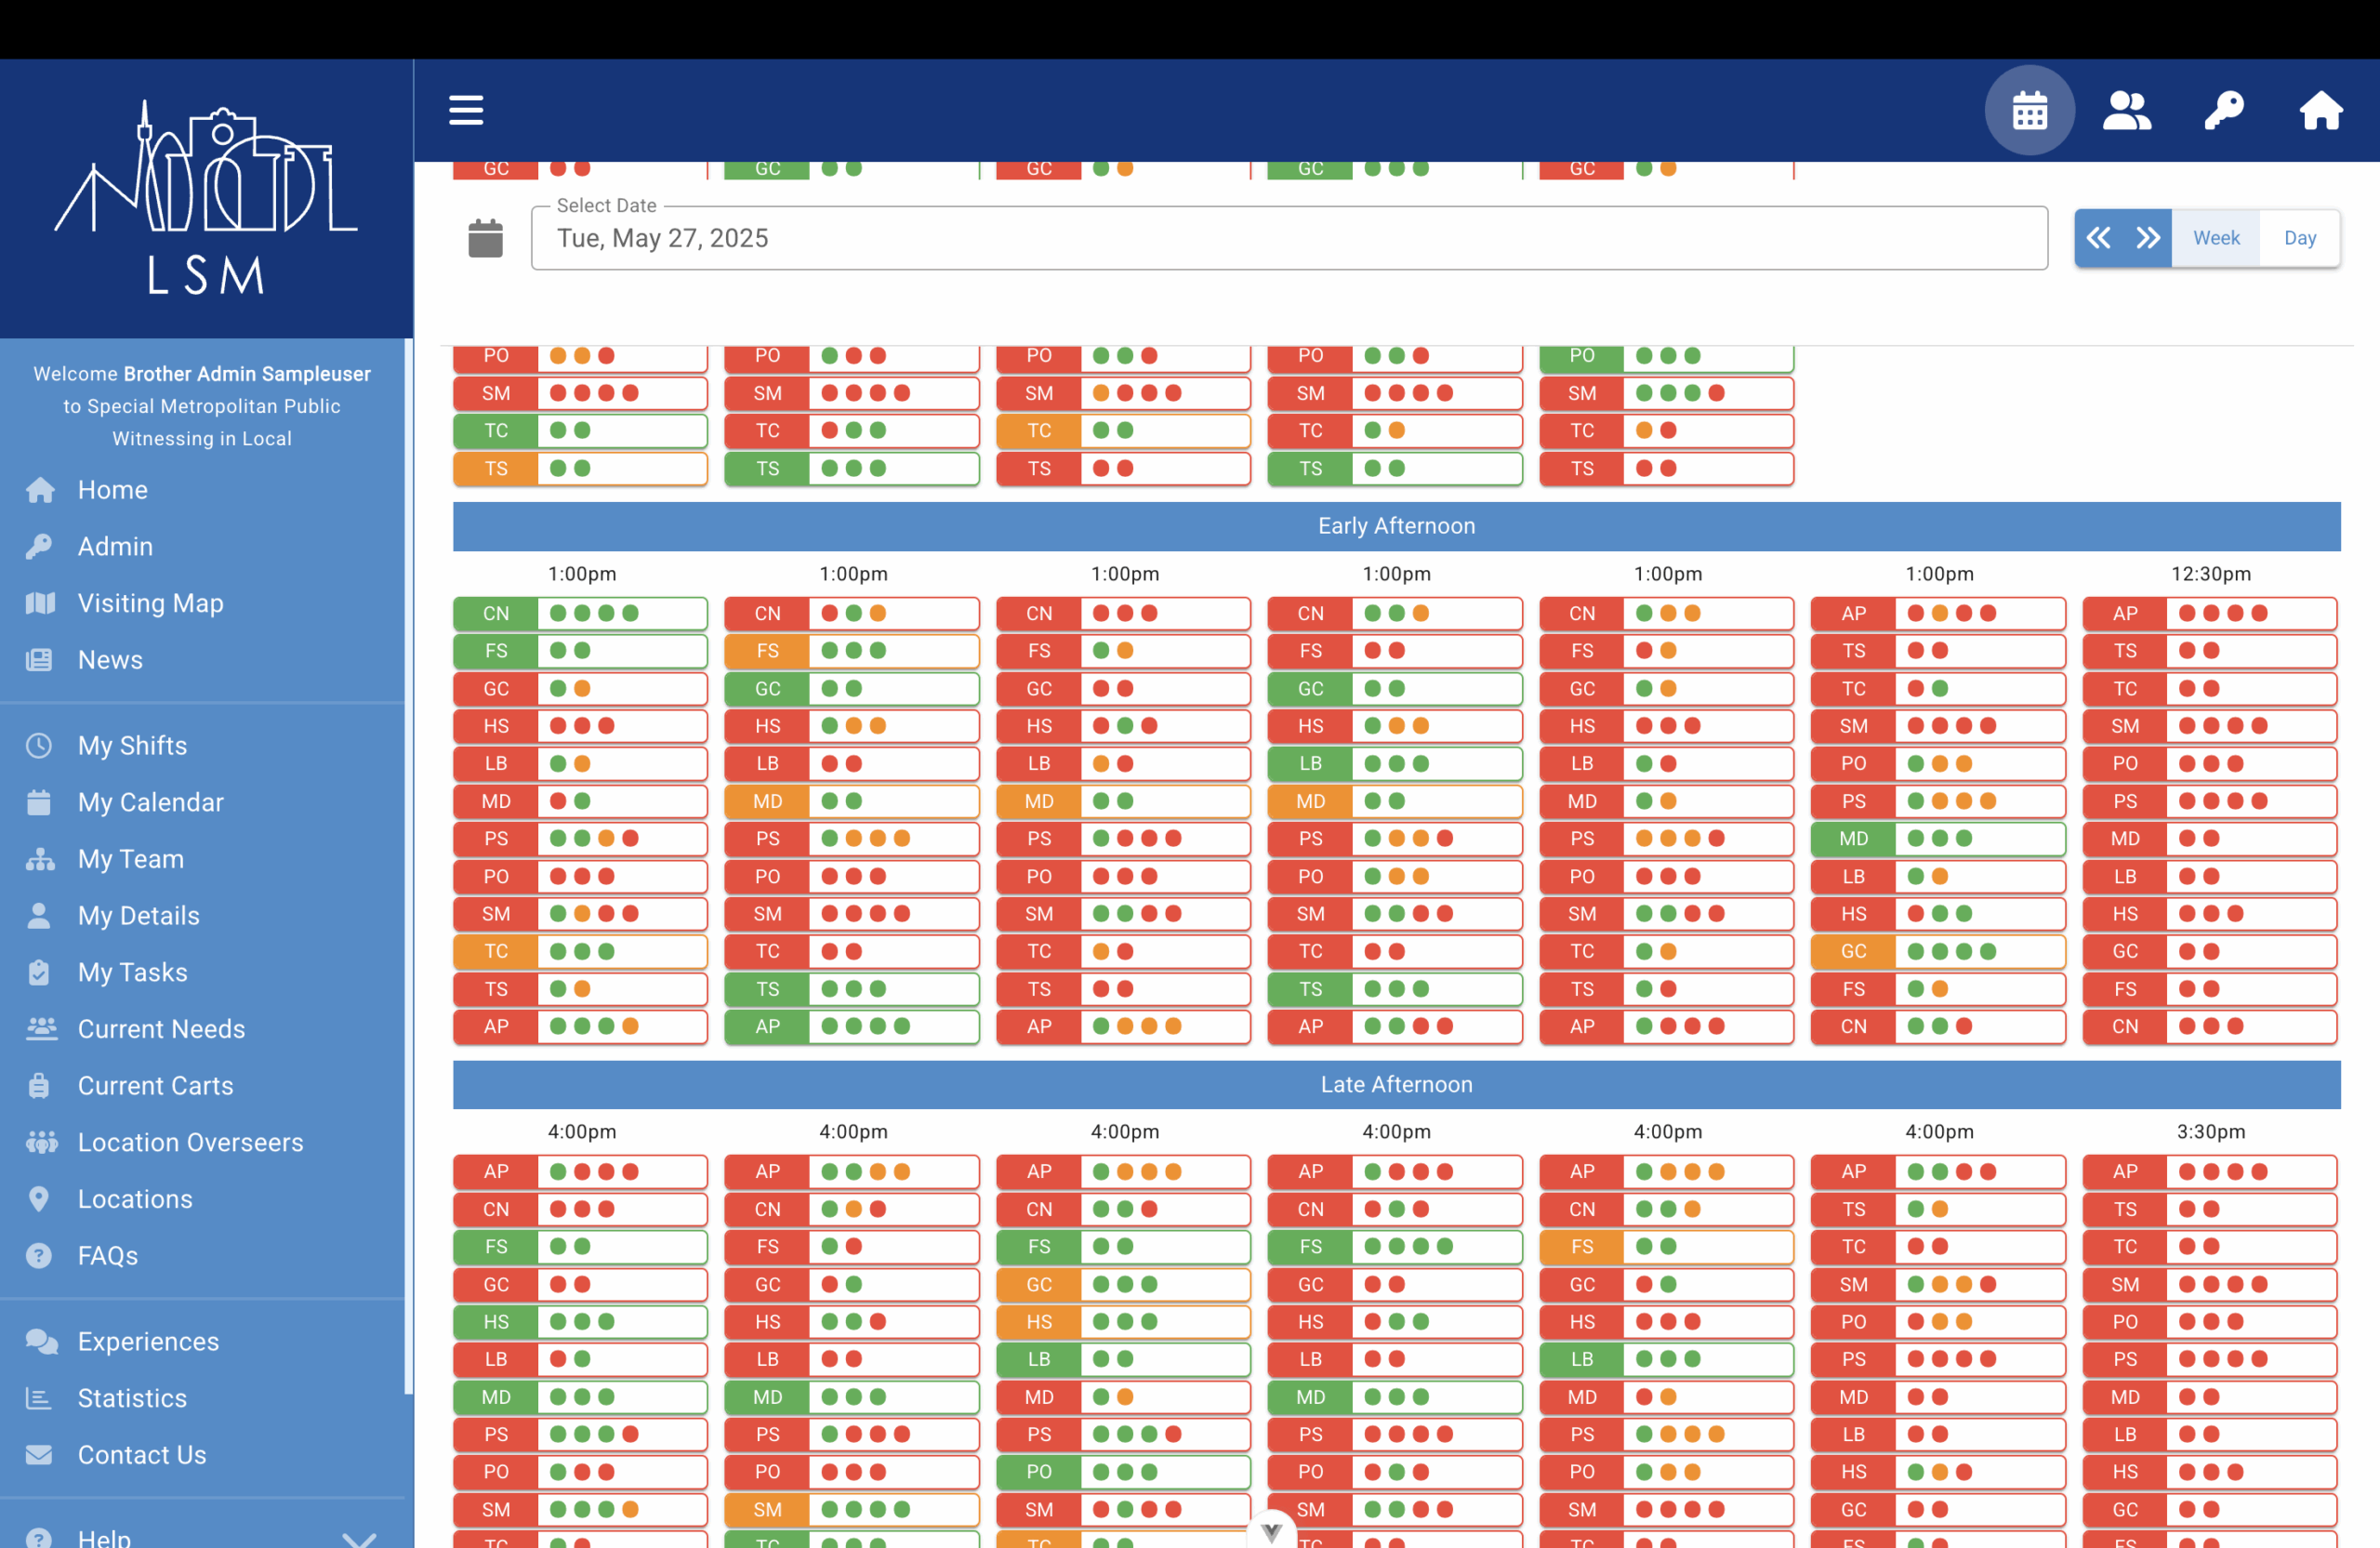
Task: Select green CN shift under first 1:00pm column
Action: [580, 613]
